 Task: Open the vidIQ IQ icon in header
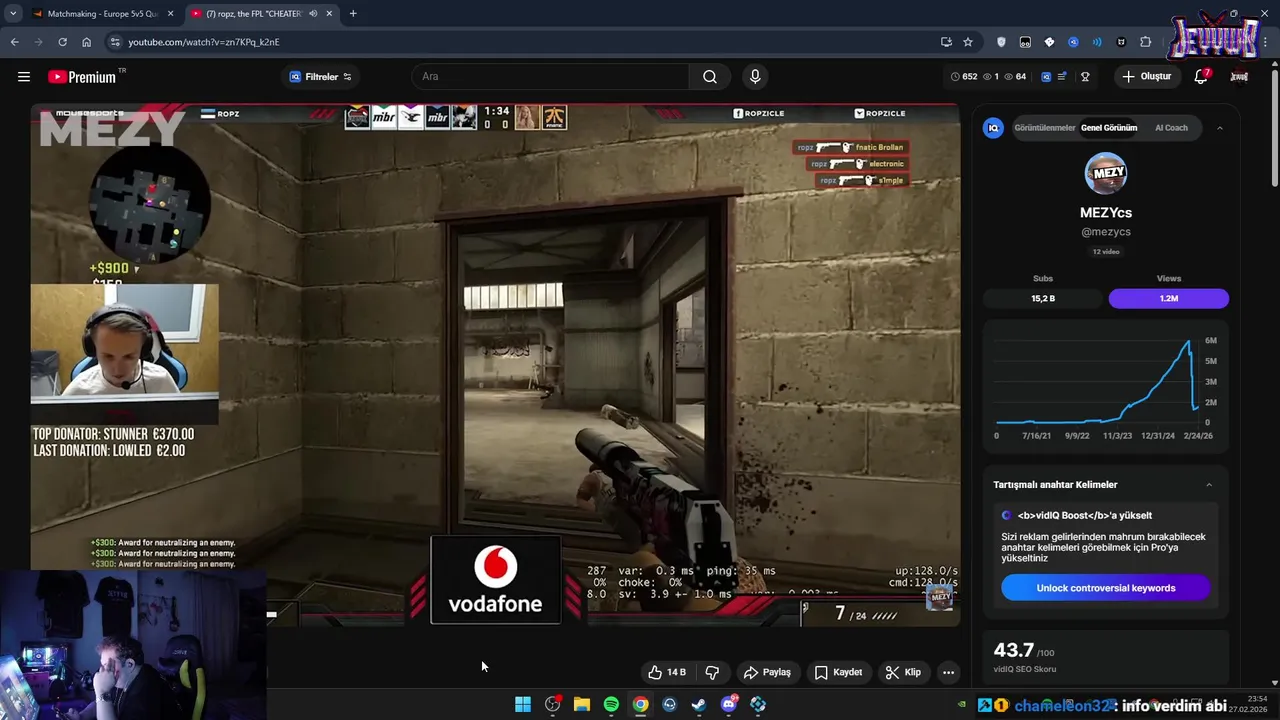1046,77
